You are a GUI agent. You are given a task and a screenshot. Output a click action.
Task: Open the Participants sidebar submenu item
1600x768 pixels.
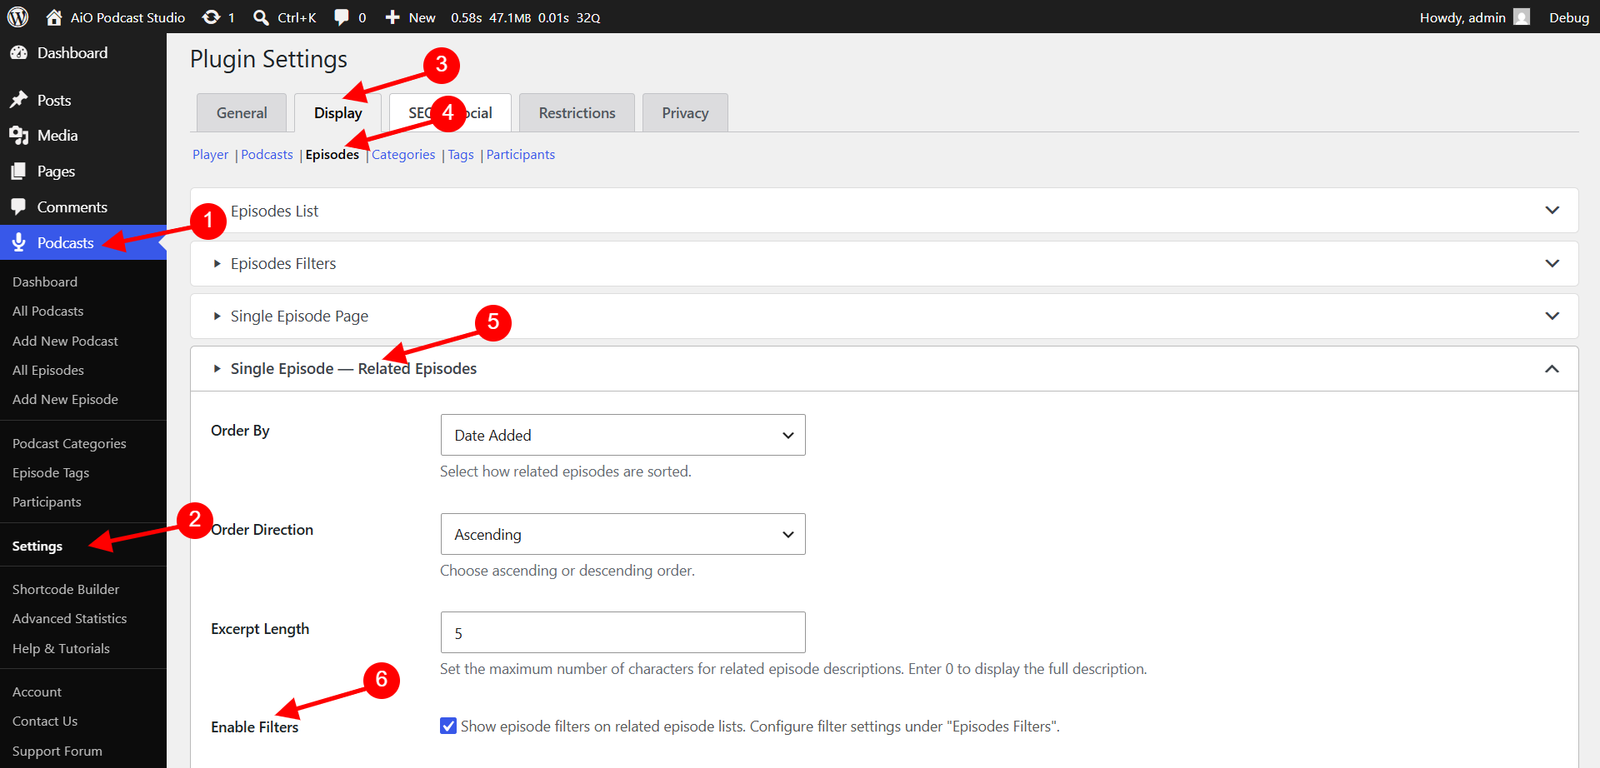(x=47, y=502)
